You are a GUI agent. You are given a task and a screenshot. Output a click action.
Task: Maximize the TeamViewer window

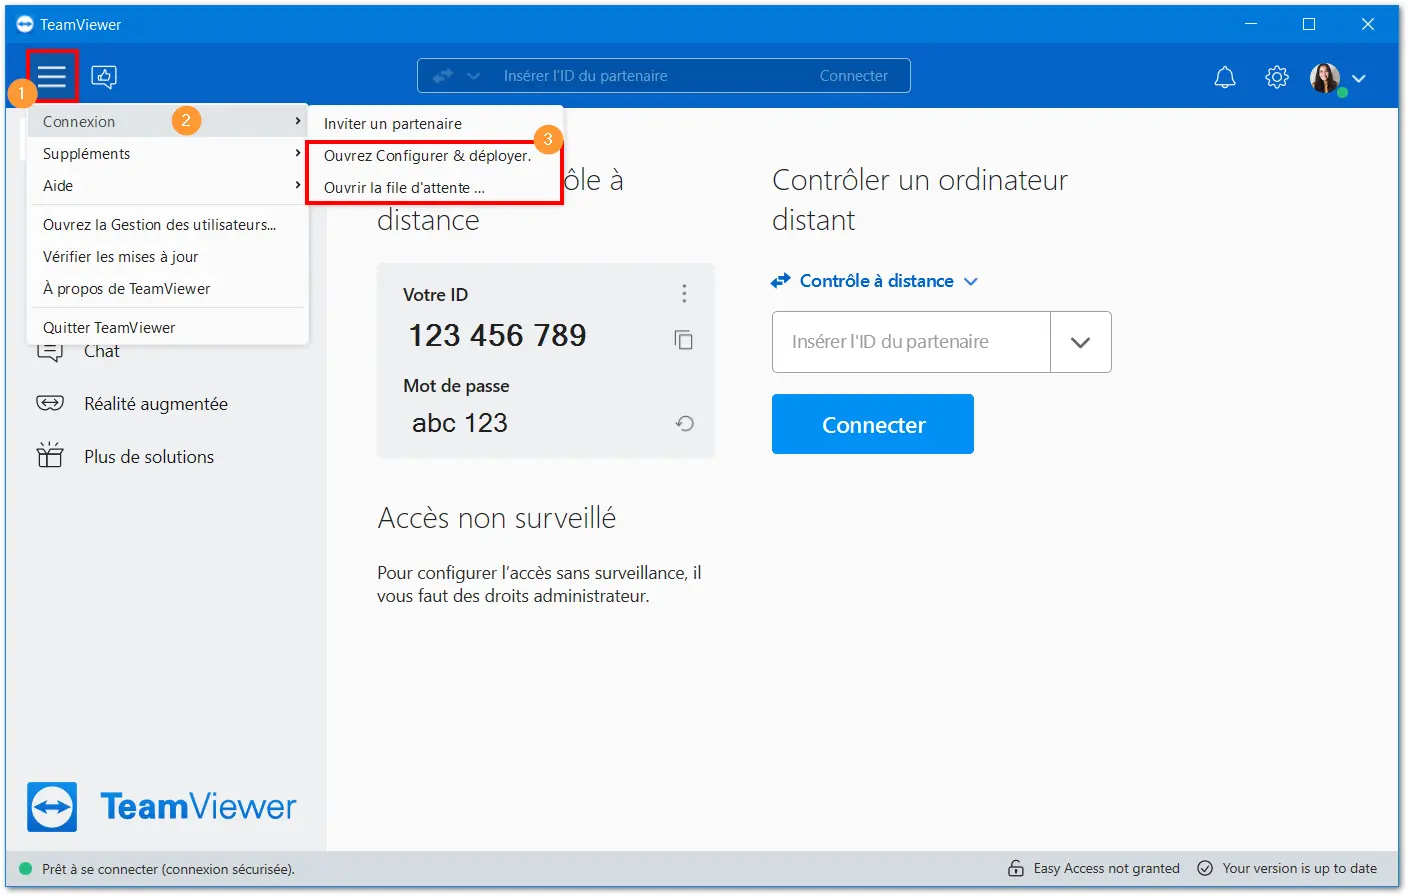click(1309, 24)
